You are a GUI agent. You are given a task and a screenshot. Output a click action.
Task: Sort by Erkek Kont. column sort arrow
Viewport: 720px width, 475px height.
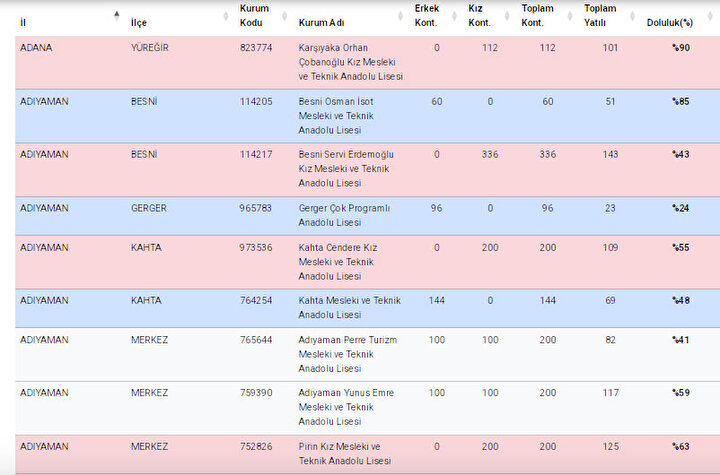(454, 16)
